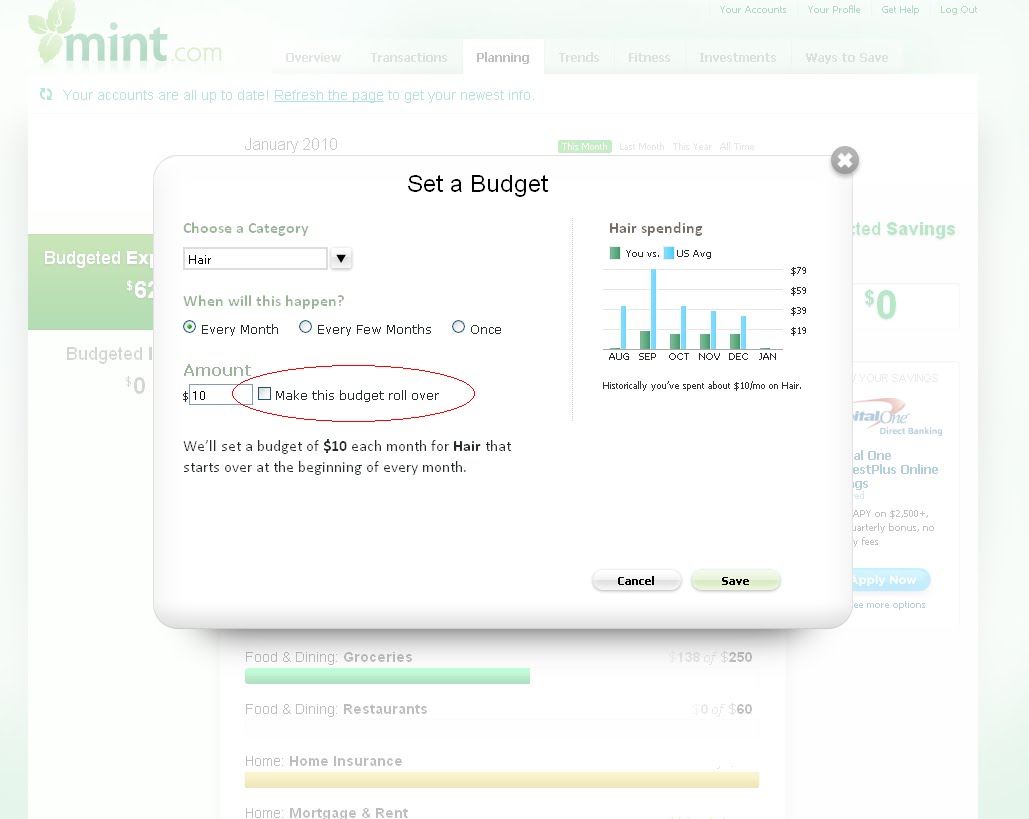The image size is (1029, 819).
Task: Click the Log Out link
Action: 959,10
